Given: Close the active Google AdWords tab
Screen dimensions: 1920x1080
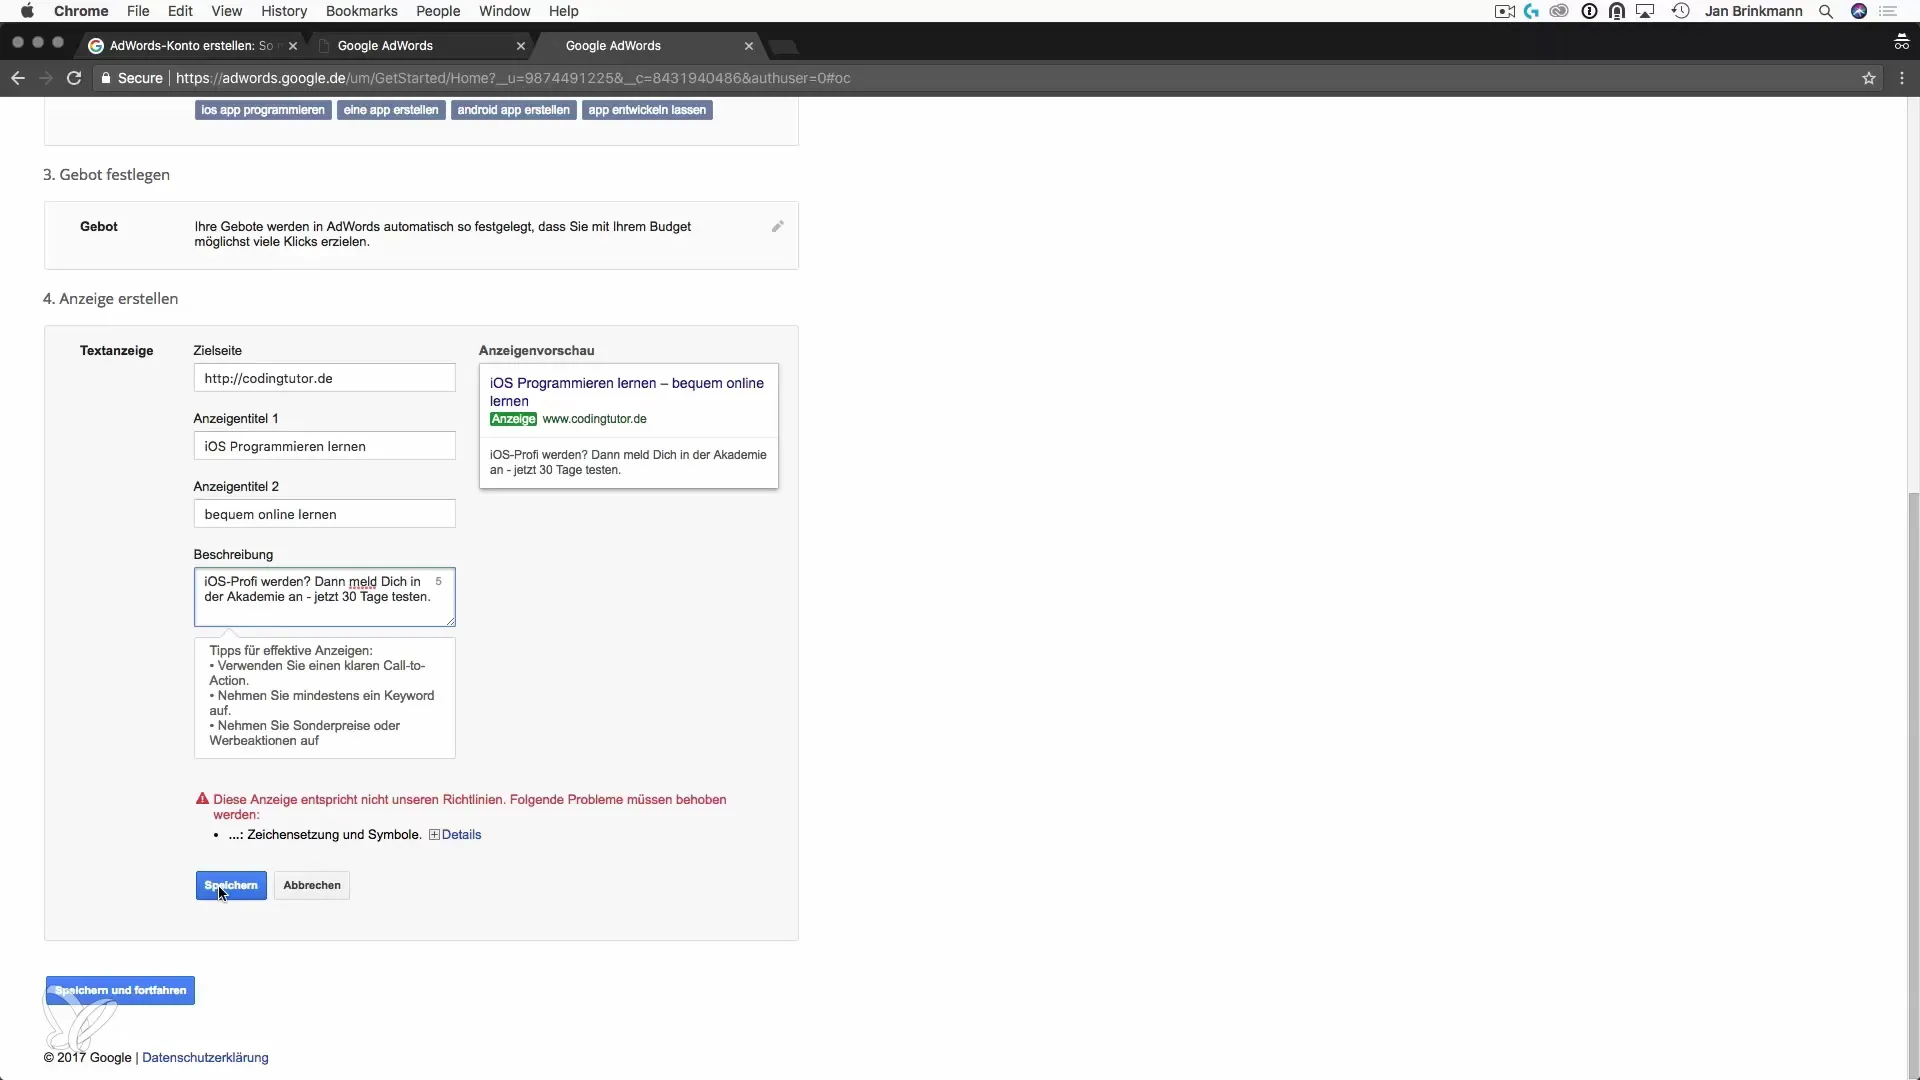Looking at the screenshot, I should point(749,46).
